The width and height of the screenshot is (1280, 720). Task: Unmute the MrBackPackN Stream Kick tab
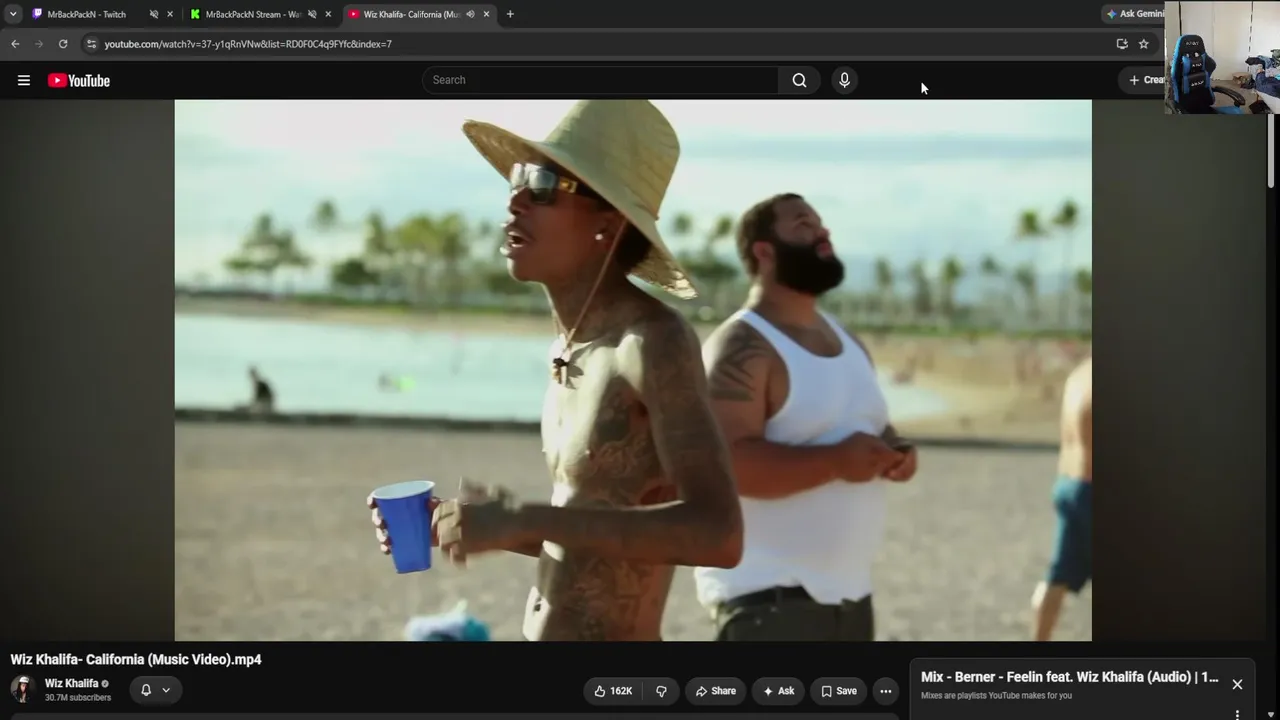(312, 14)
